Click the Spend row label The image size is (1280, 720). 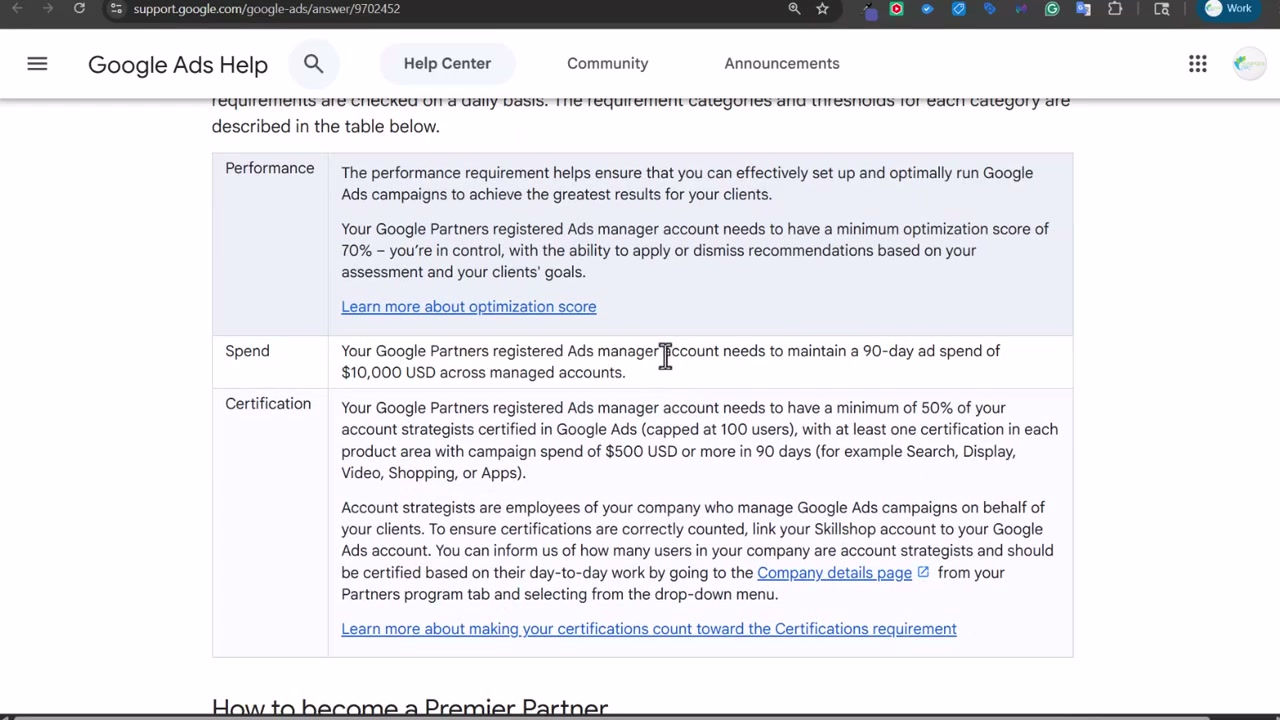(247, 351)
